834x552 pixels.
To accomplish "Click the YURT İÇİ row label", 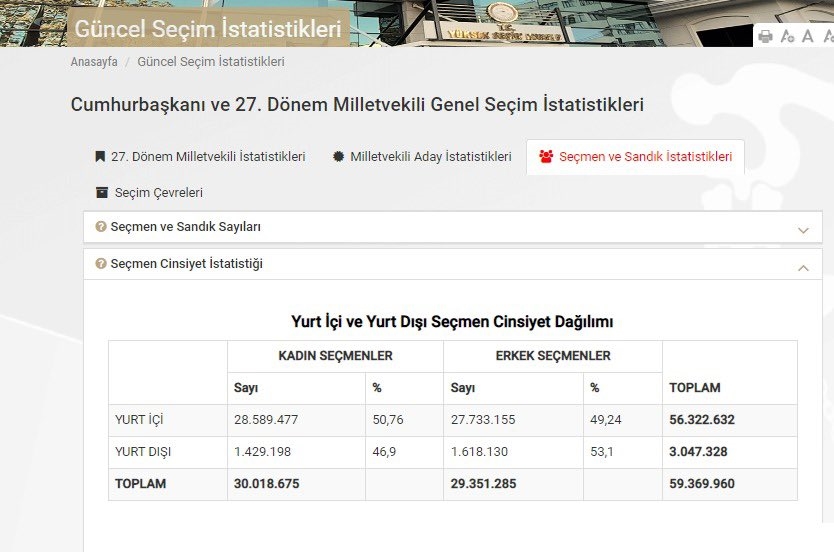I will (x=139, y=420).
